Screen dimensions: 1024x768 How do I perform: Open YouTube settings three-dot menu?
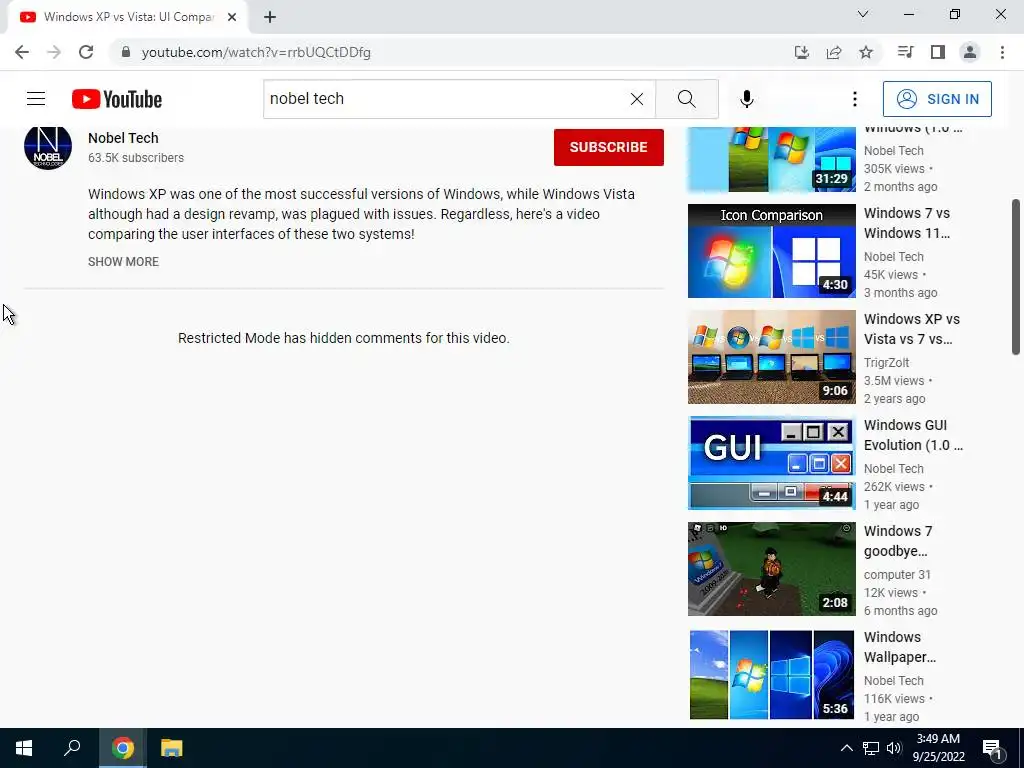(854, 99)
